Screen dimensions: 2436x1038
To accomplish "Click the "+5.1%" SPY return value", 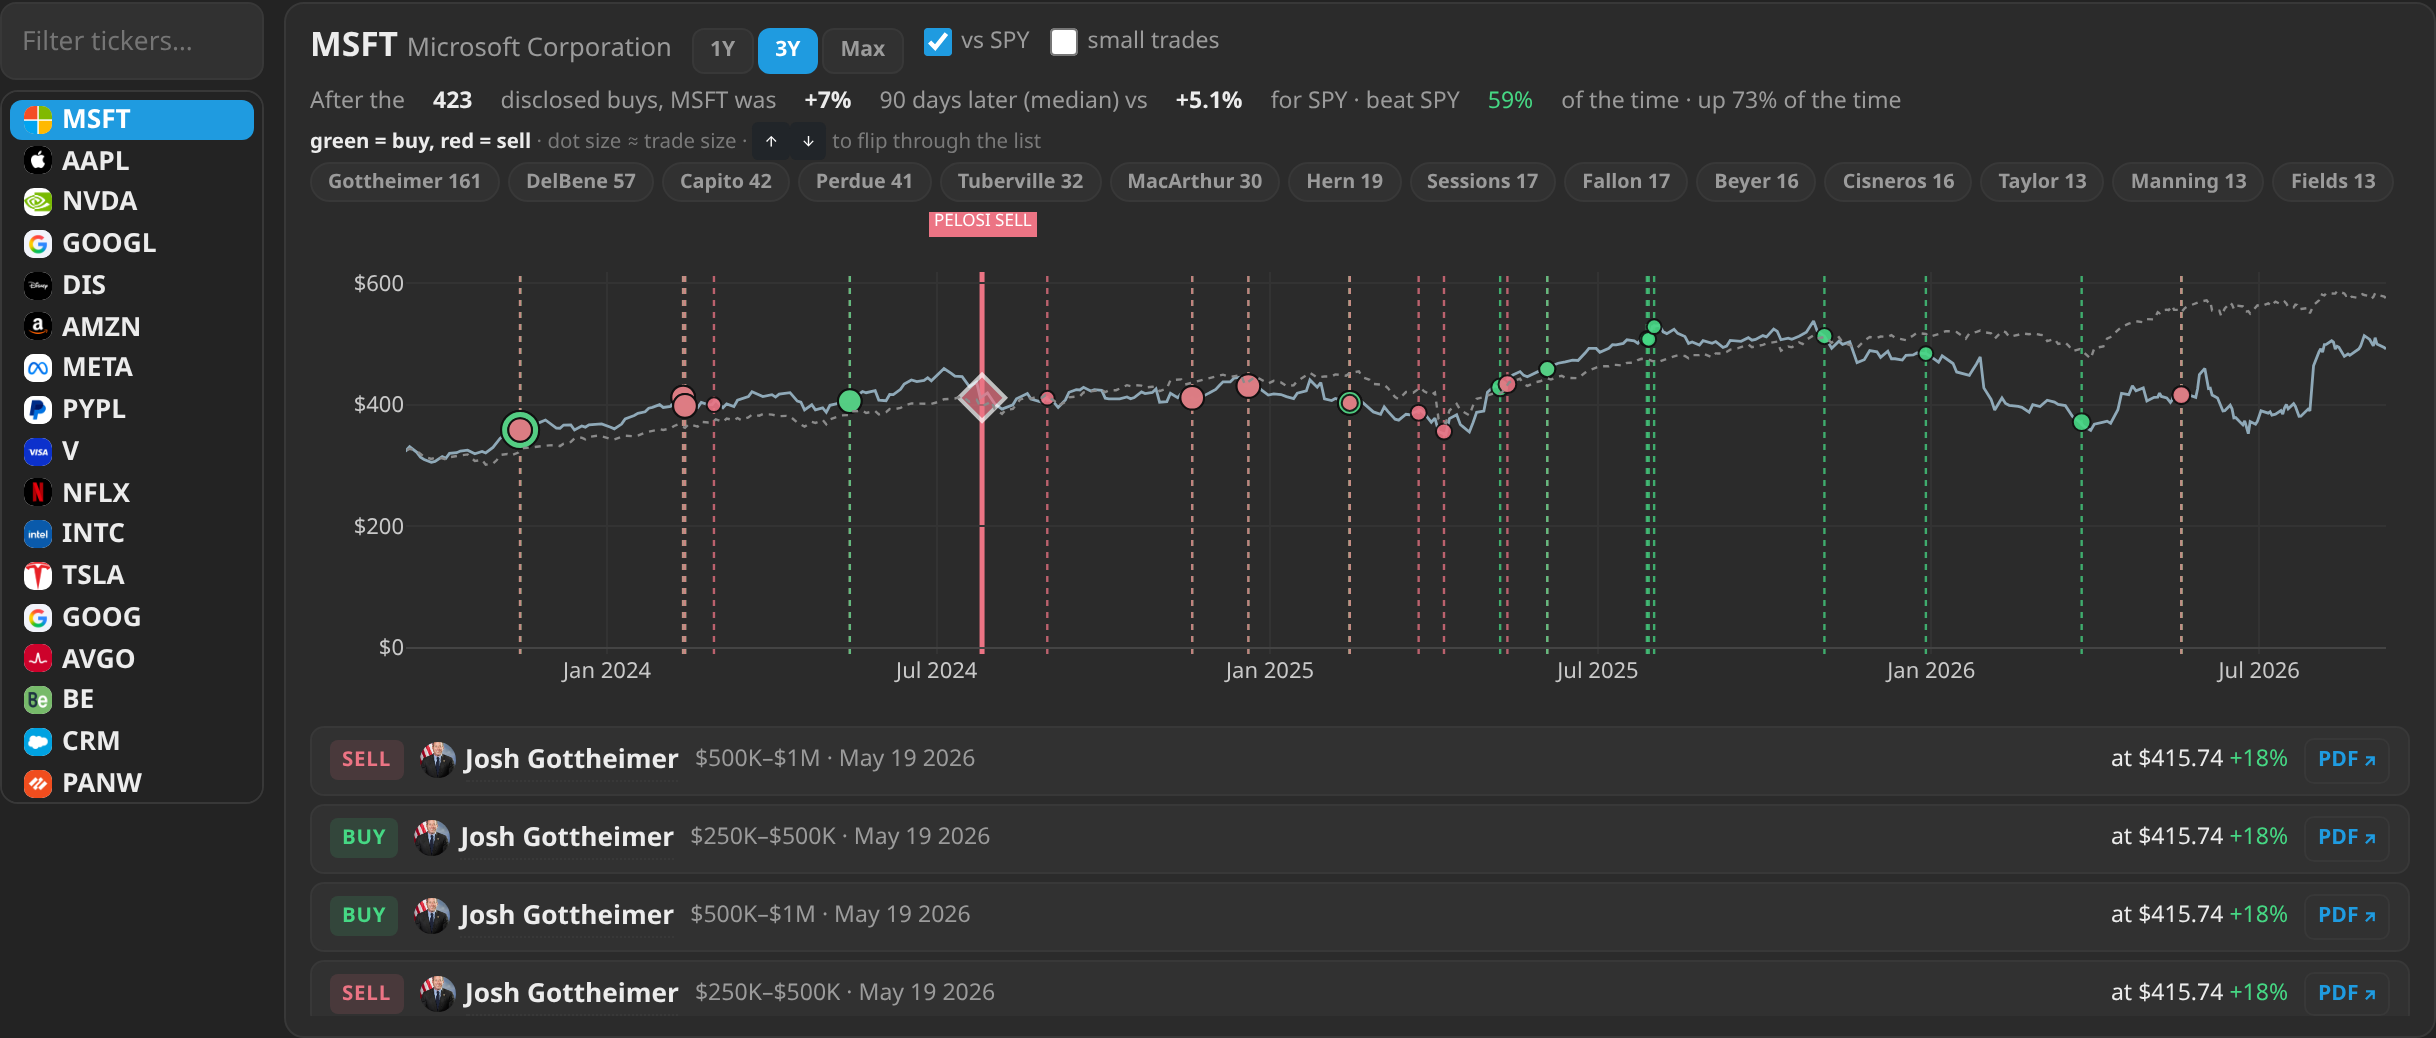I will click(x=1208, y=100).
